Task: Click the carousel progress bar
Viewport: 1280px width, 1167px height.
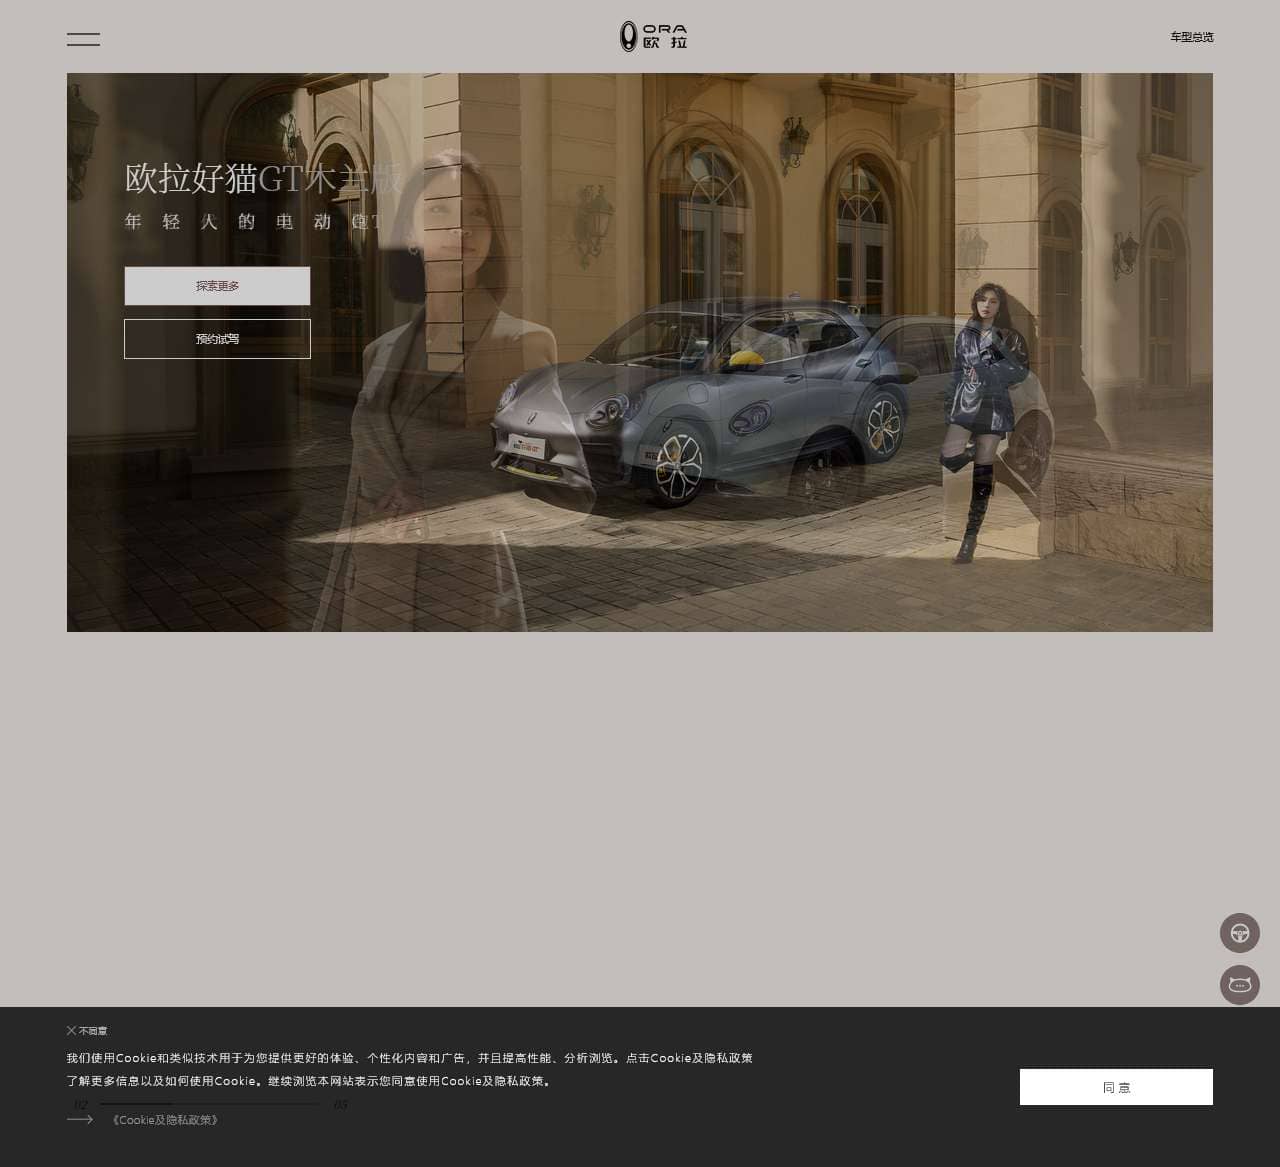Action: tap(210, 1104)
